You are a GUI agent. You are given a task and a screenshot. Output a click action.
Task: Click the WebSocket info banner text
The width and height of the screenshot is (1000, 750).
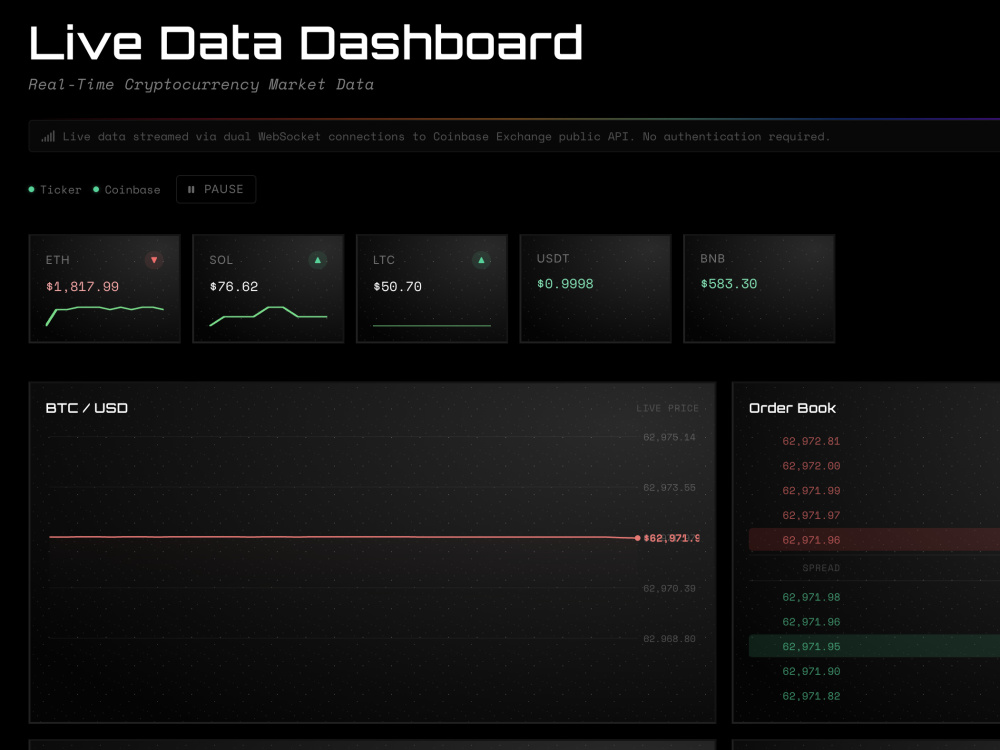pos(446,136)
